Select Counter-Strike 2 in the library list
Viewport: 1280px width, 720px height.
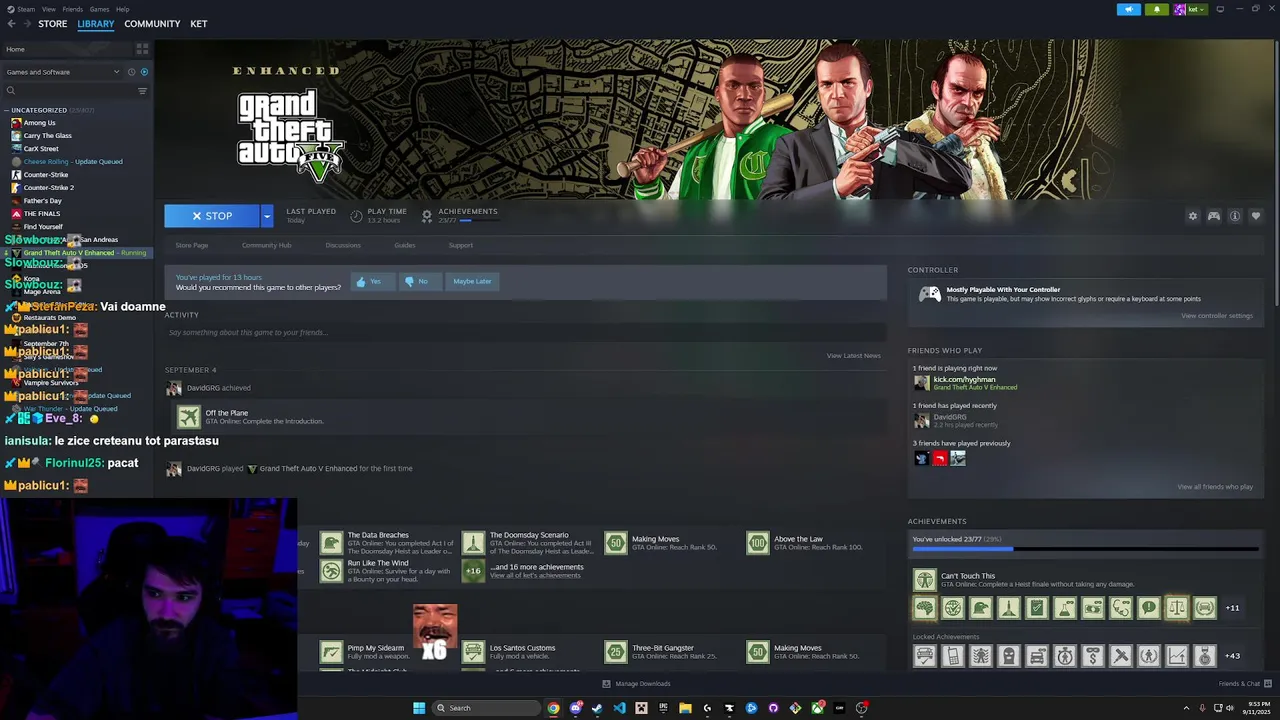click(48, 188)
